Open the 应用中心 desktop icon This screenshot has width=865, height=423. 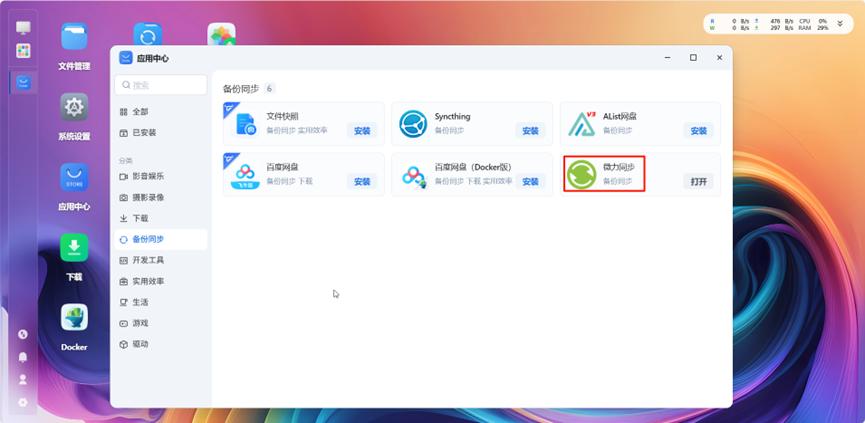click(74, 178)
